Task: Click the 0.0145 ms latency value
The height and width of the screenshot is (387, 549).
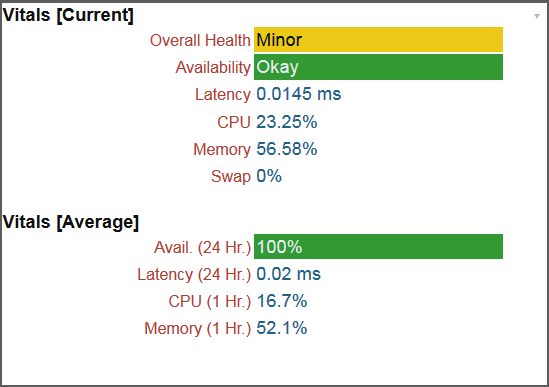Action: click(299, 94)
